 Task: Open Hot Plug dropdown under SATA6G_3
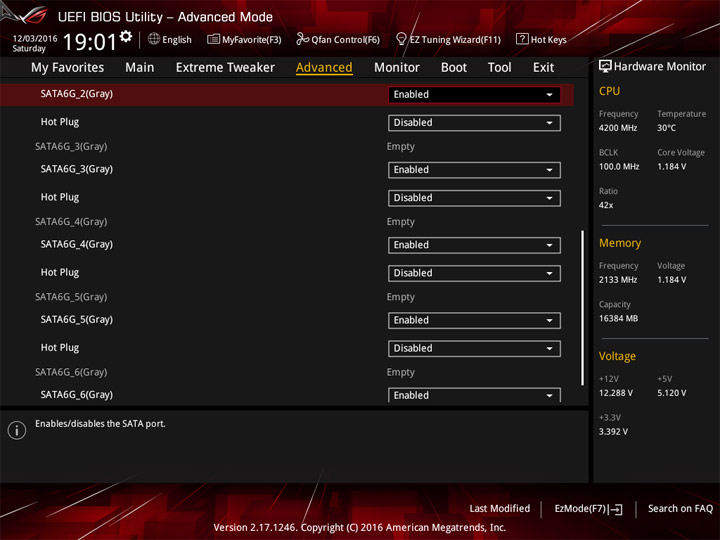[474, 198]
